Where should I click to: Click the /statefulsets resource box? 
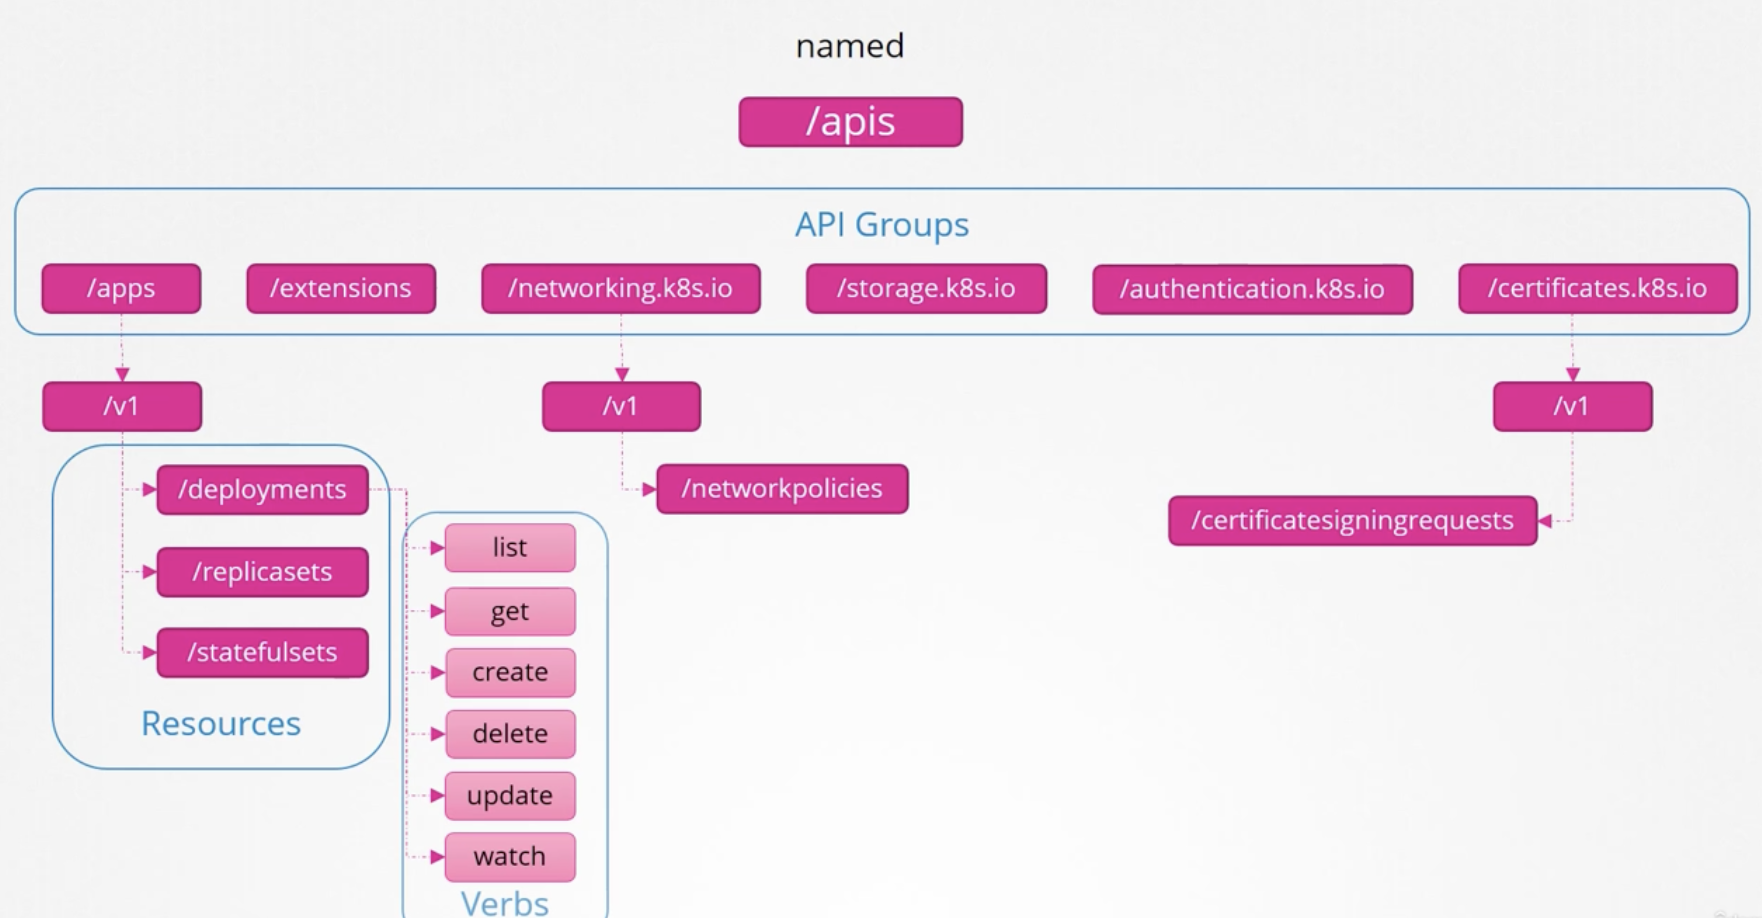point(262,653)
